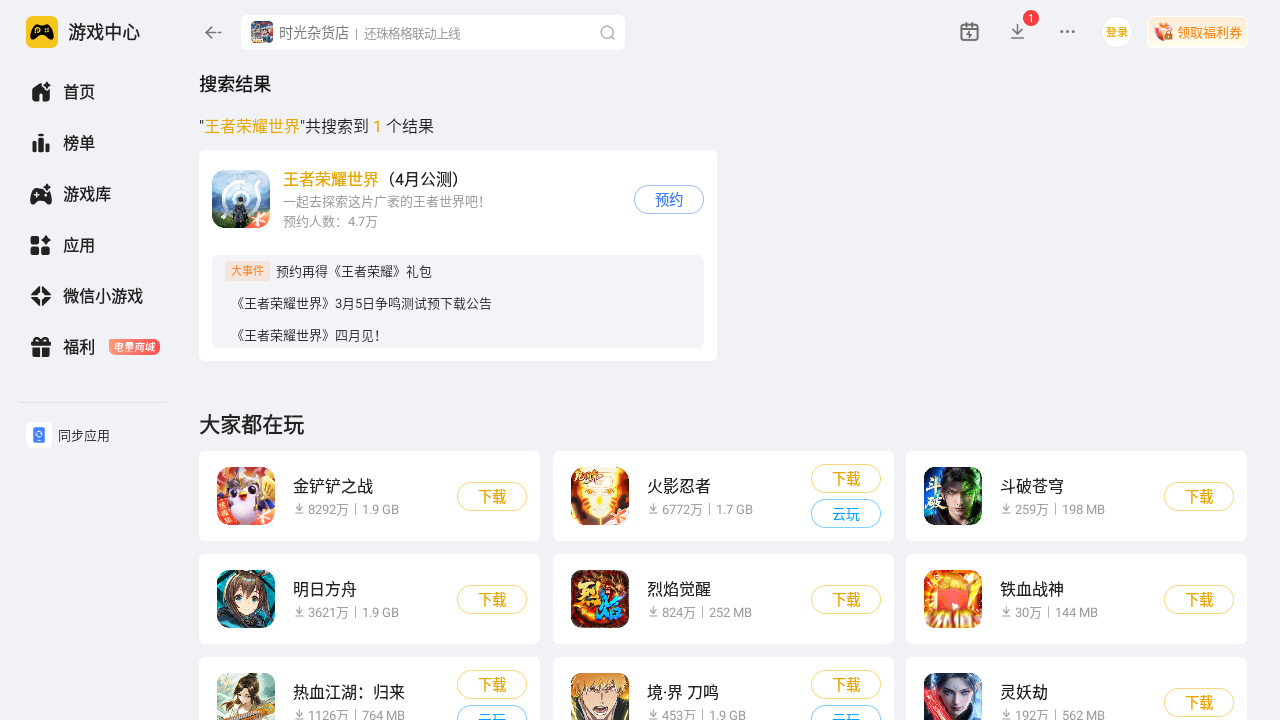
Task: Click the 游戏中心 controller logo
Action: (42, 32)
